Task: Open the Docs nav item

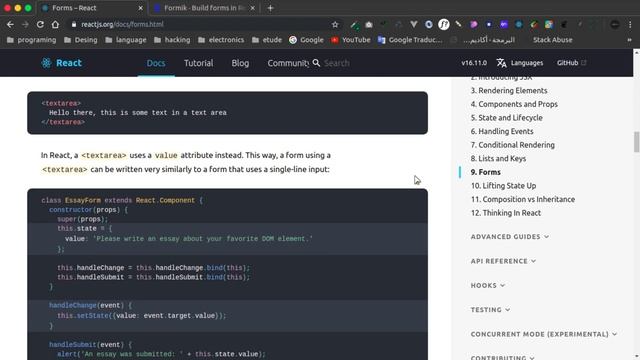Action: point(156,63)
